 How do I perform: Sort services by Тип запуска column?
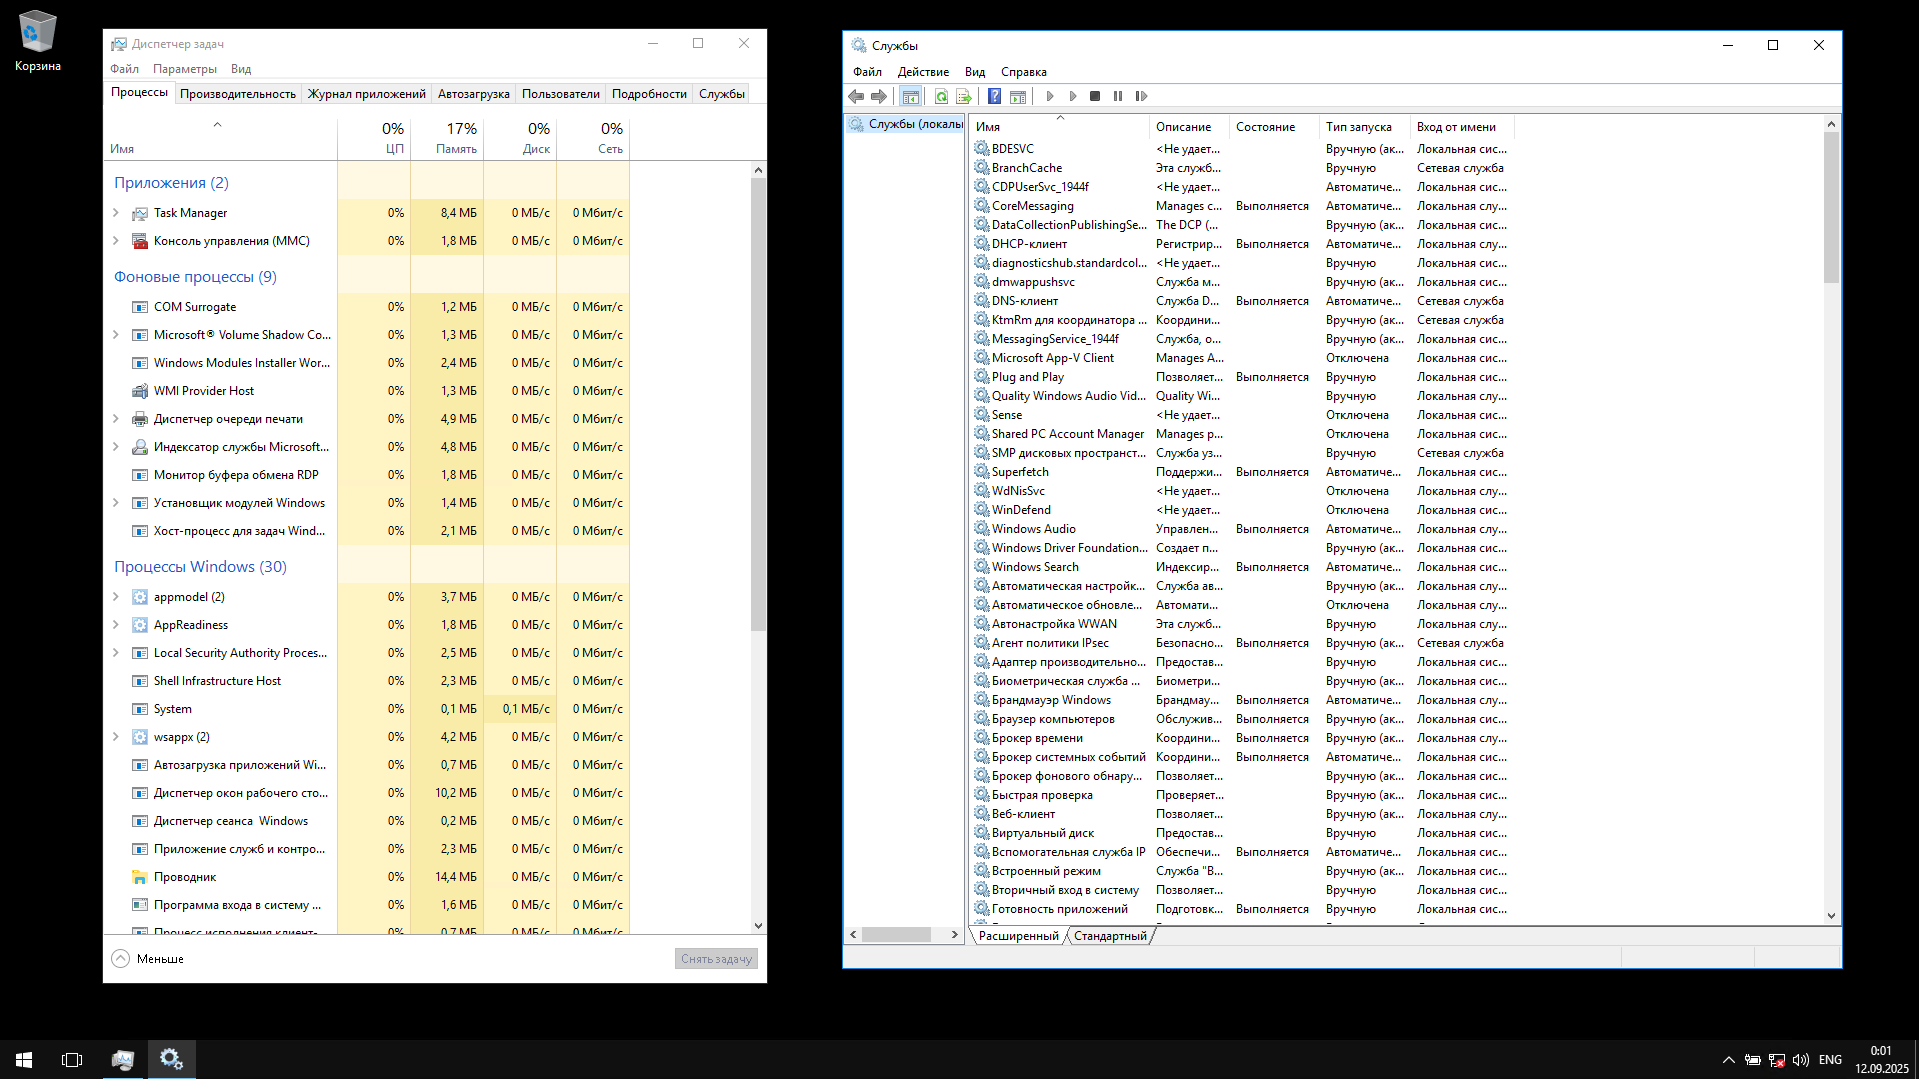[x=1364, y=127]
